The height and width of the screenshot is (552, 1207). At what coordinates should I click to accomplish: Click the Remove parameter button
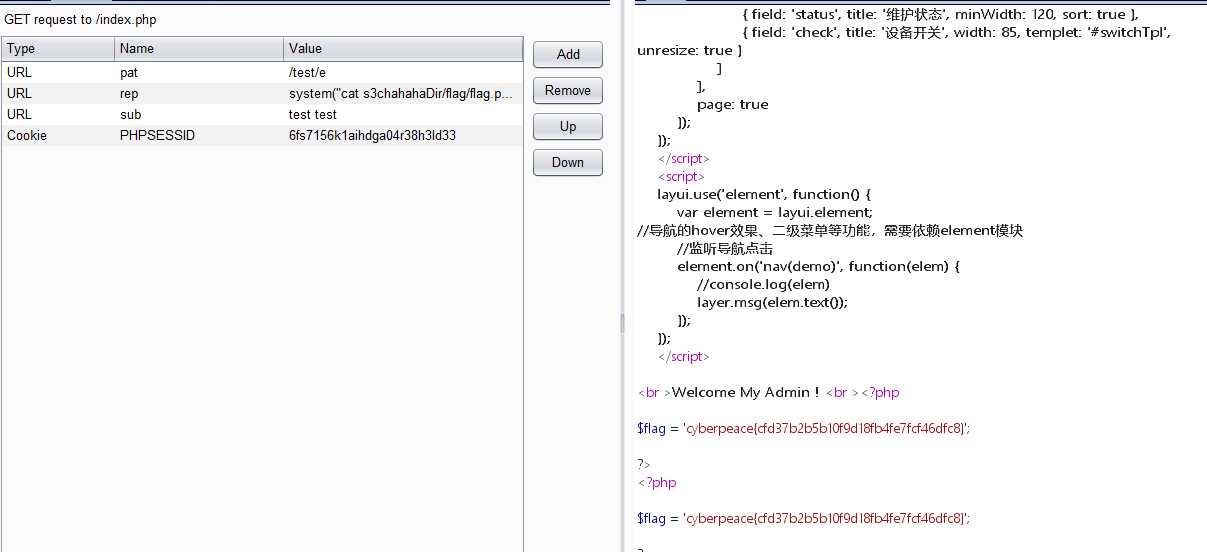pyautogui.click(x=568, y=90)
